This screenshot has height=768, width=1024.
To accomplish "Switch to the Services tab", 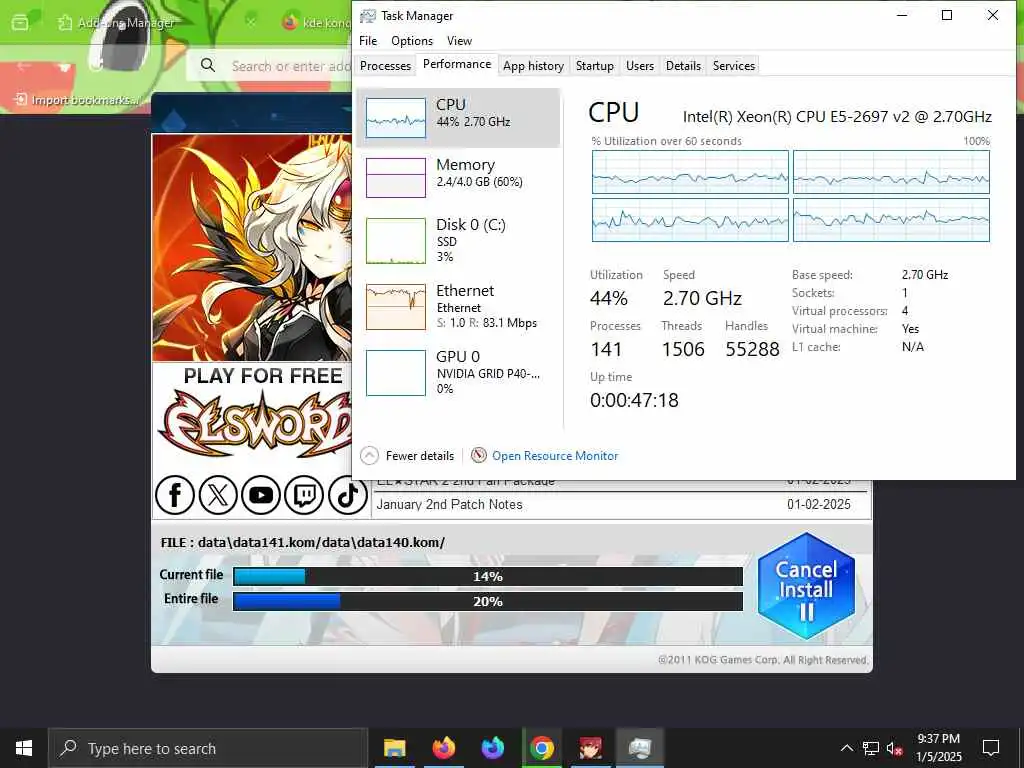I will pyautogui.click(x=733, y=65).
